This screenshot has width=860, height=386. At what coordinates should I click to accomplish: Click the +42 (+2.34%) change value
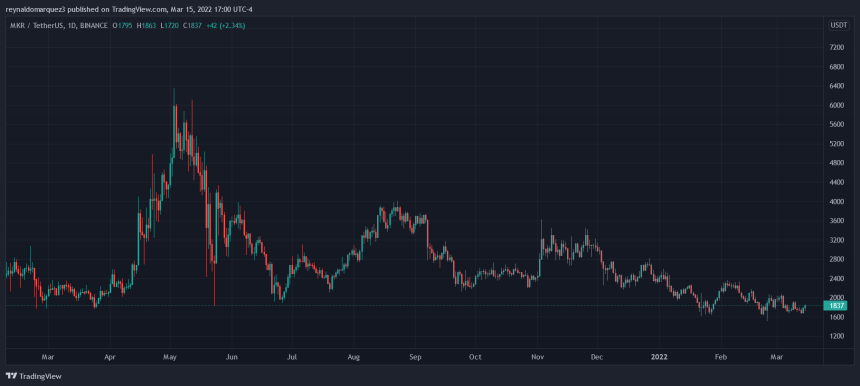227,25
